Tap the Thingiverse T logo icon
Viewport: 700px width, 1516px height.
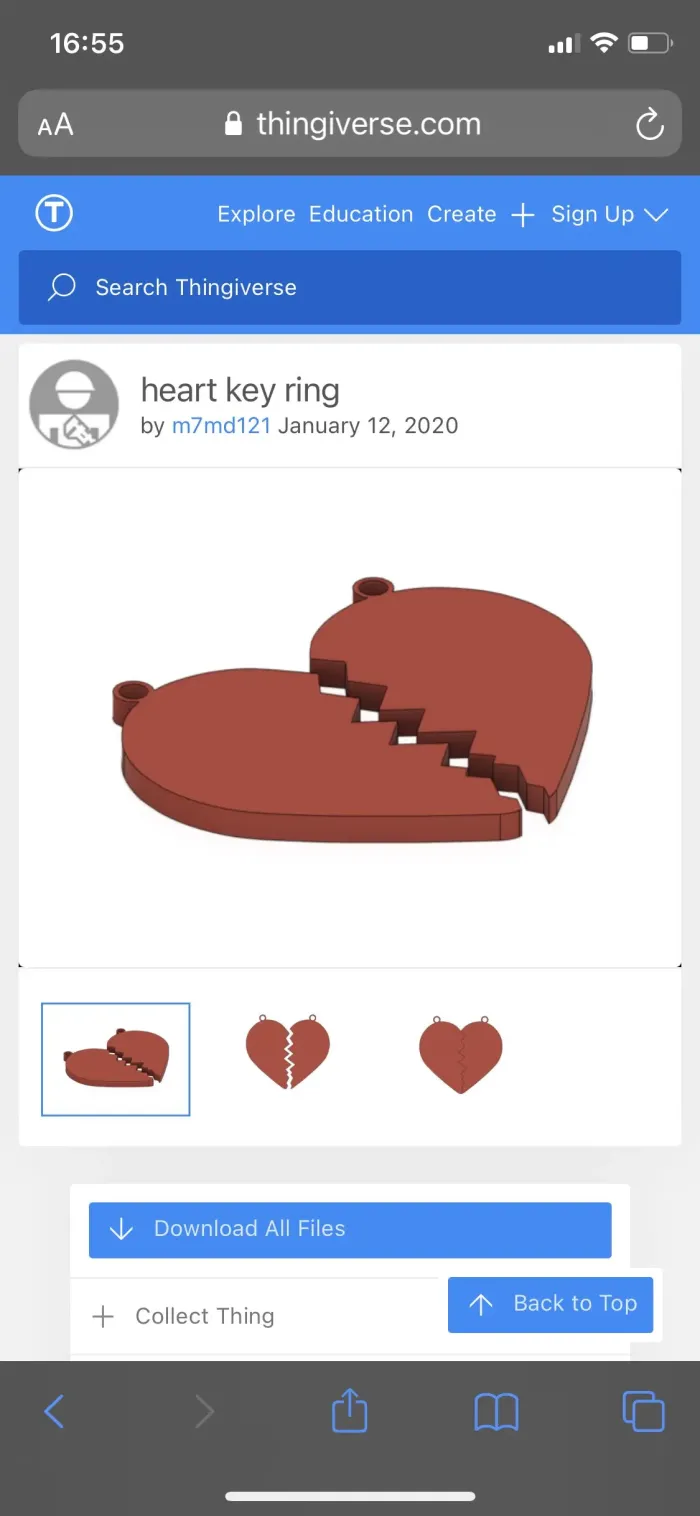[x=54, y=213]
